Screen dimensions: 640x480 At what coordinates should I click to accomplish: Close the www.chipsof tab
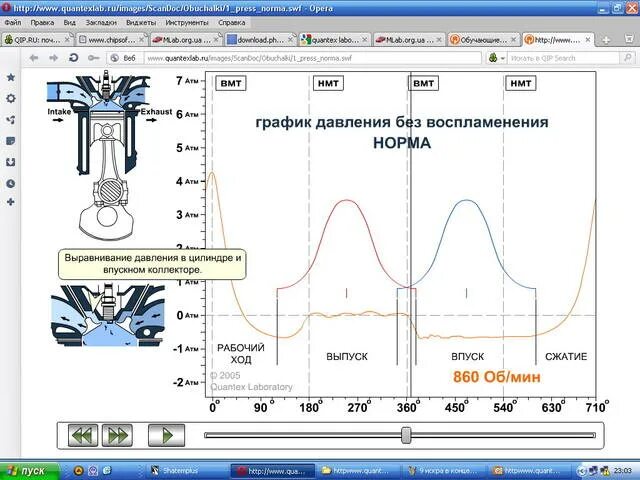tap(142, 40)
